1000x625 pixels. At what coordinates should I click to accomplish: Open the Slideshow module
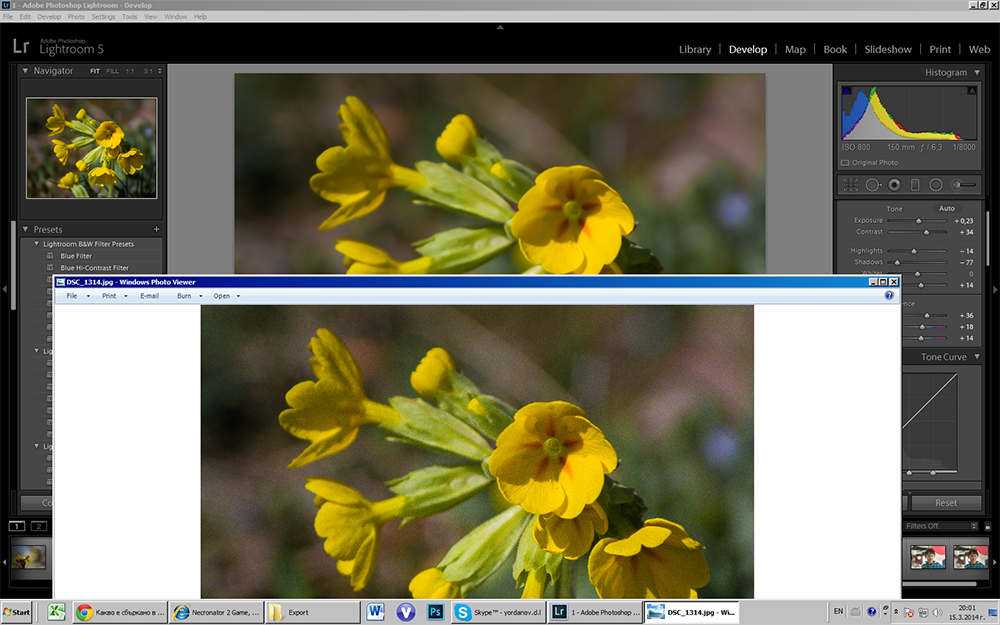click(x=888, y=49)
